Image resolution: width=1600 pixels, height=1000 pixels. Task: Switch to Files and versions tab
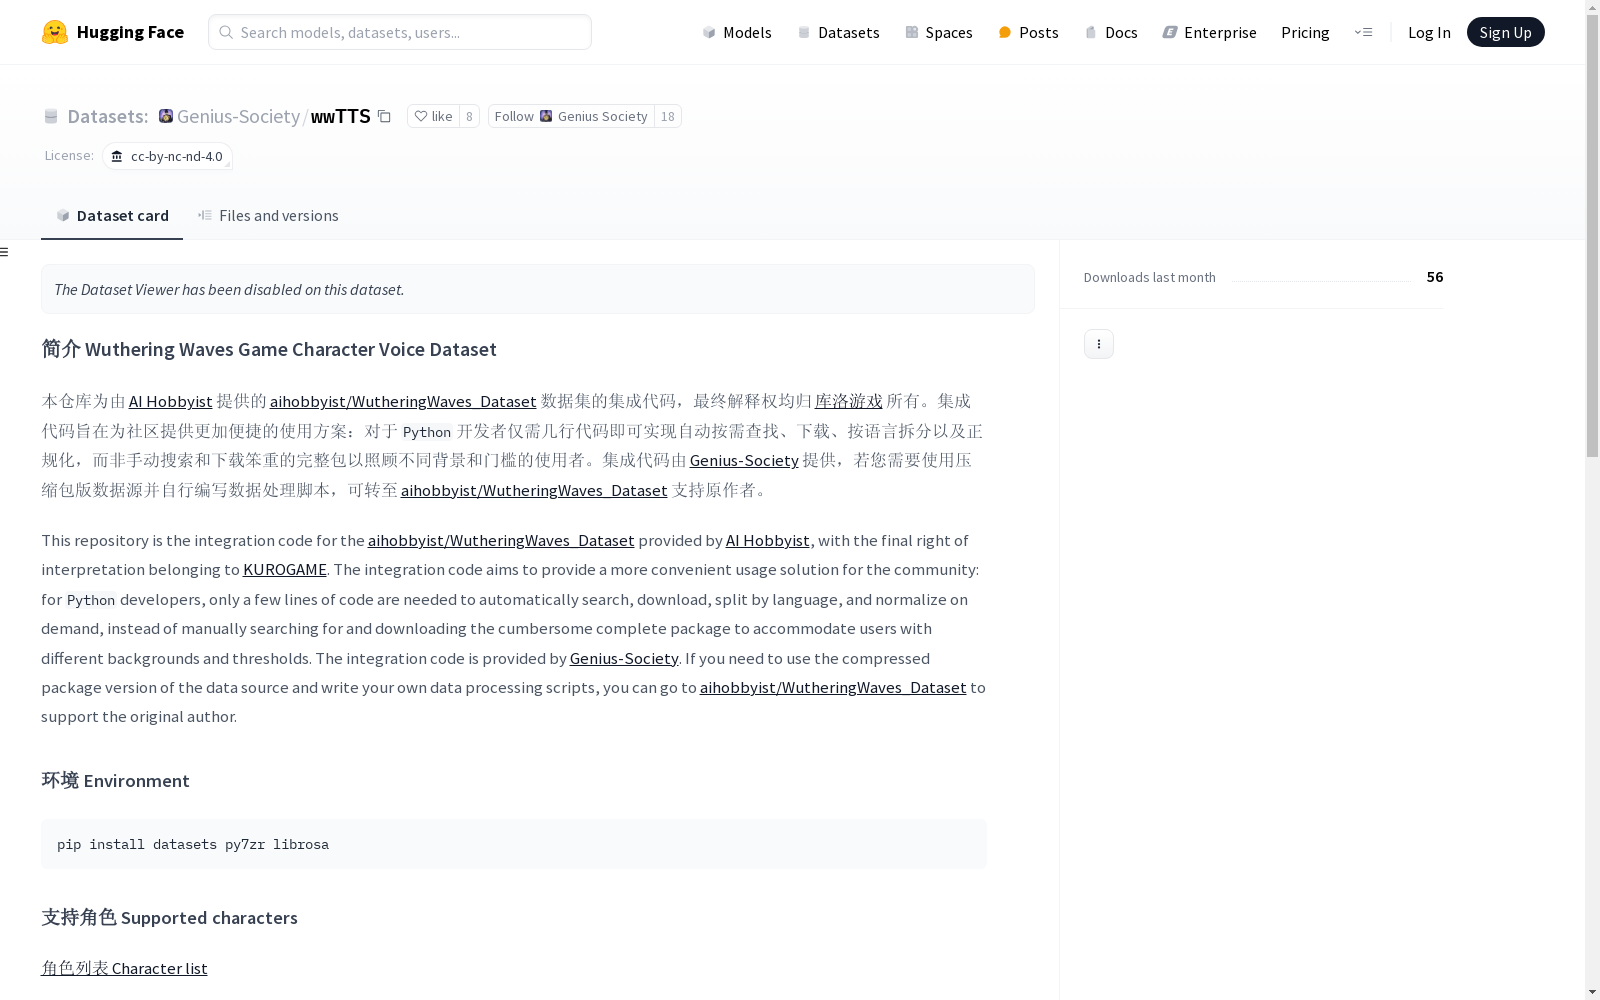268,216
